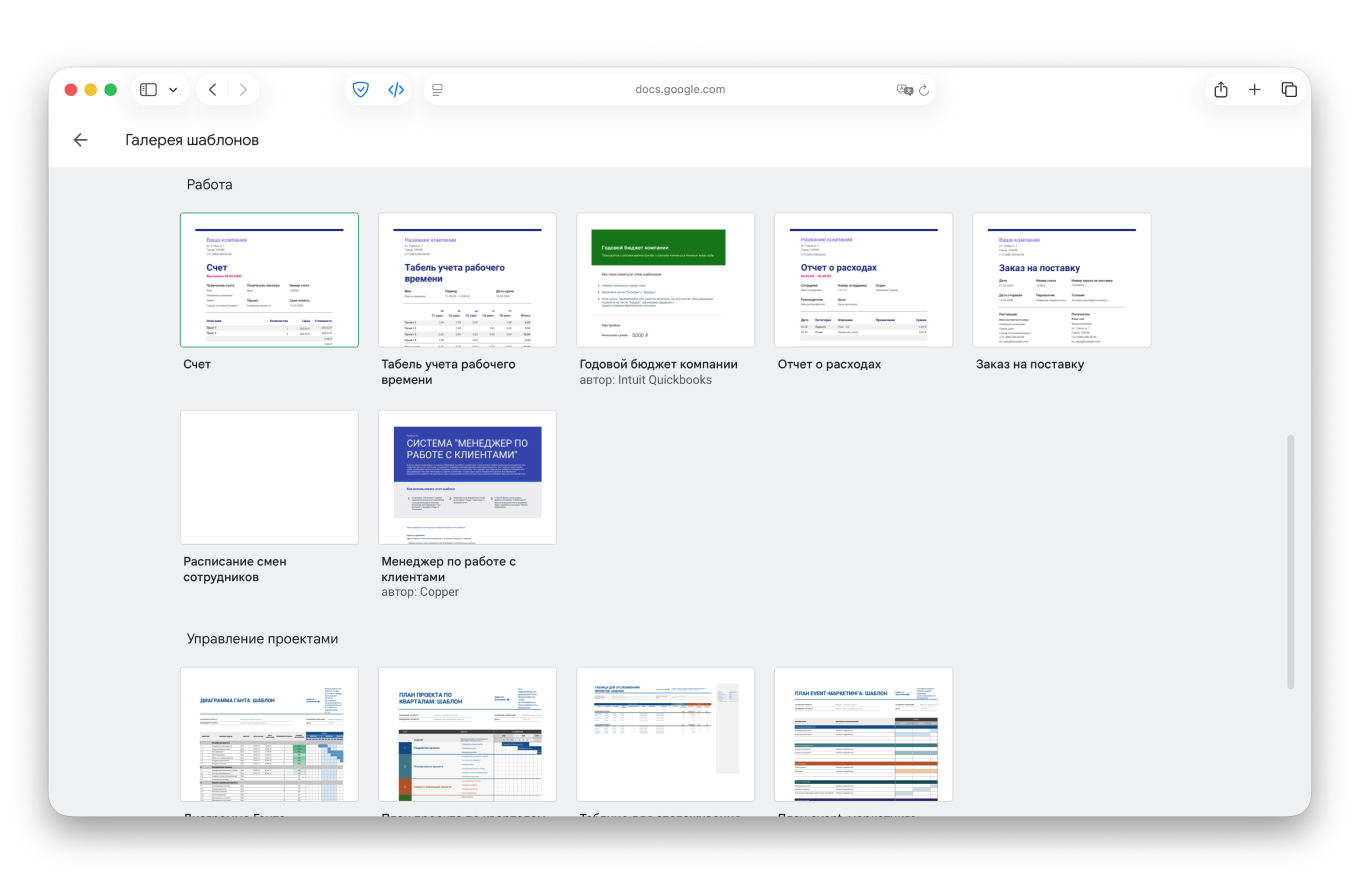Toggle the Safari sidebar icon
Viewport: 1360px width, 884px height.
click(148, 90)
